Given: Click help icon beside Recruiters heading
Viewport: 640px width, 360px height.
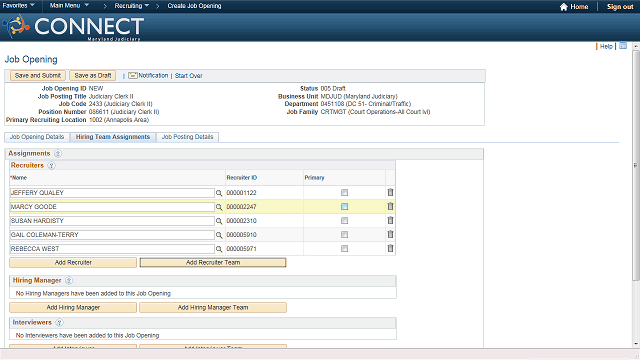Looking at the screenshot, I should click(x=51, y=165).
